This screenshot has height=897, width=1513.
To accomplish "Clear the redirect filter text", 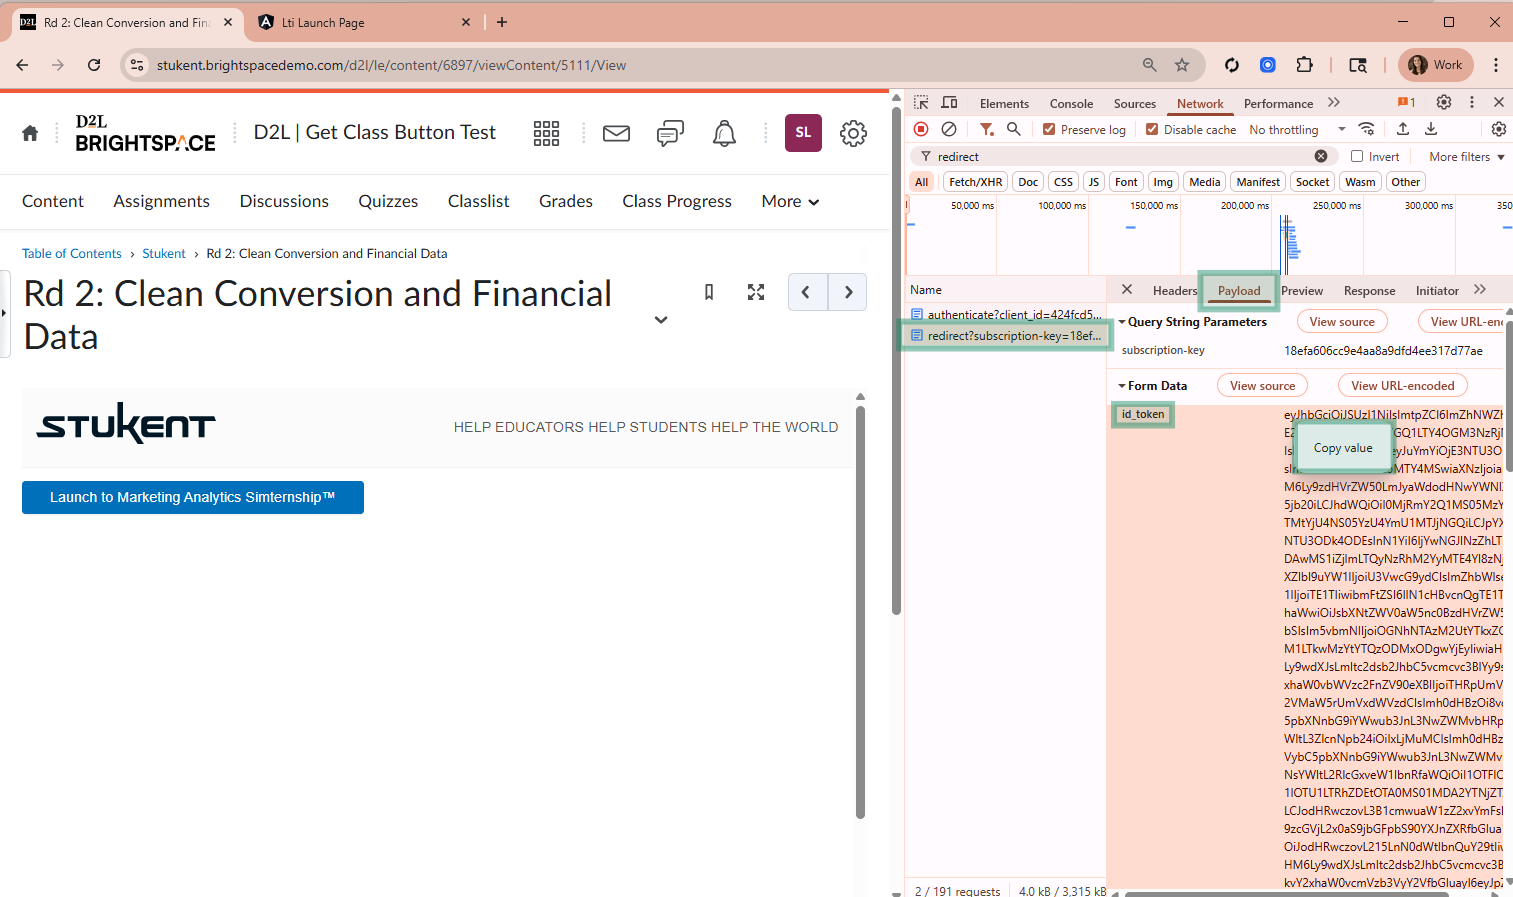I will [1321, 156].
